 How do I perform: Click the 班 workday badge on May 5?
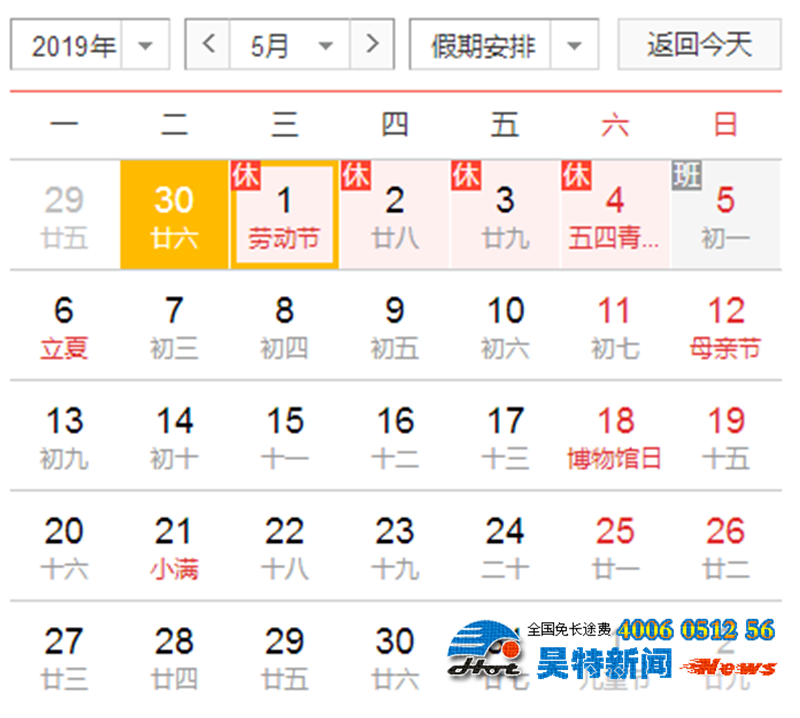687,175
